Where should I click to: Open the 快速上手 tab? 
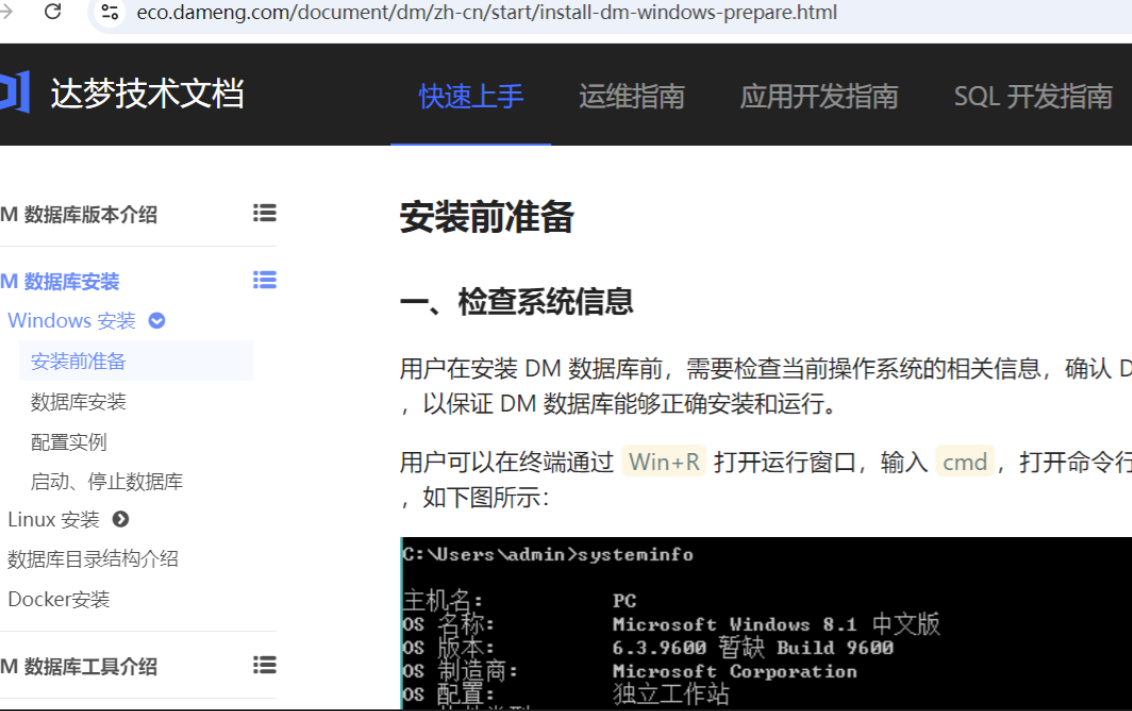pyautogui.click(x=471, y=96)
